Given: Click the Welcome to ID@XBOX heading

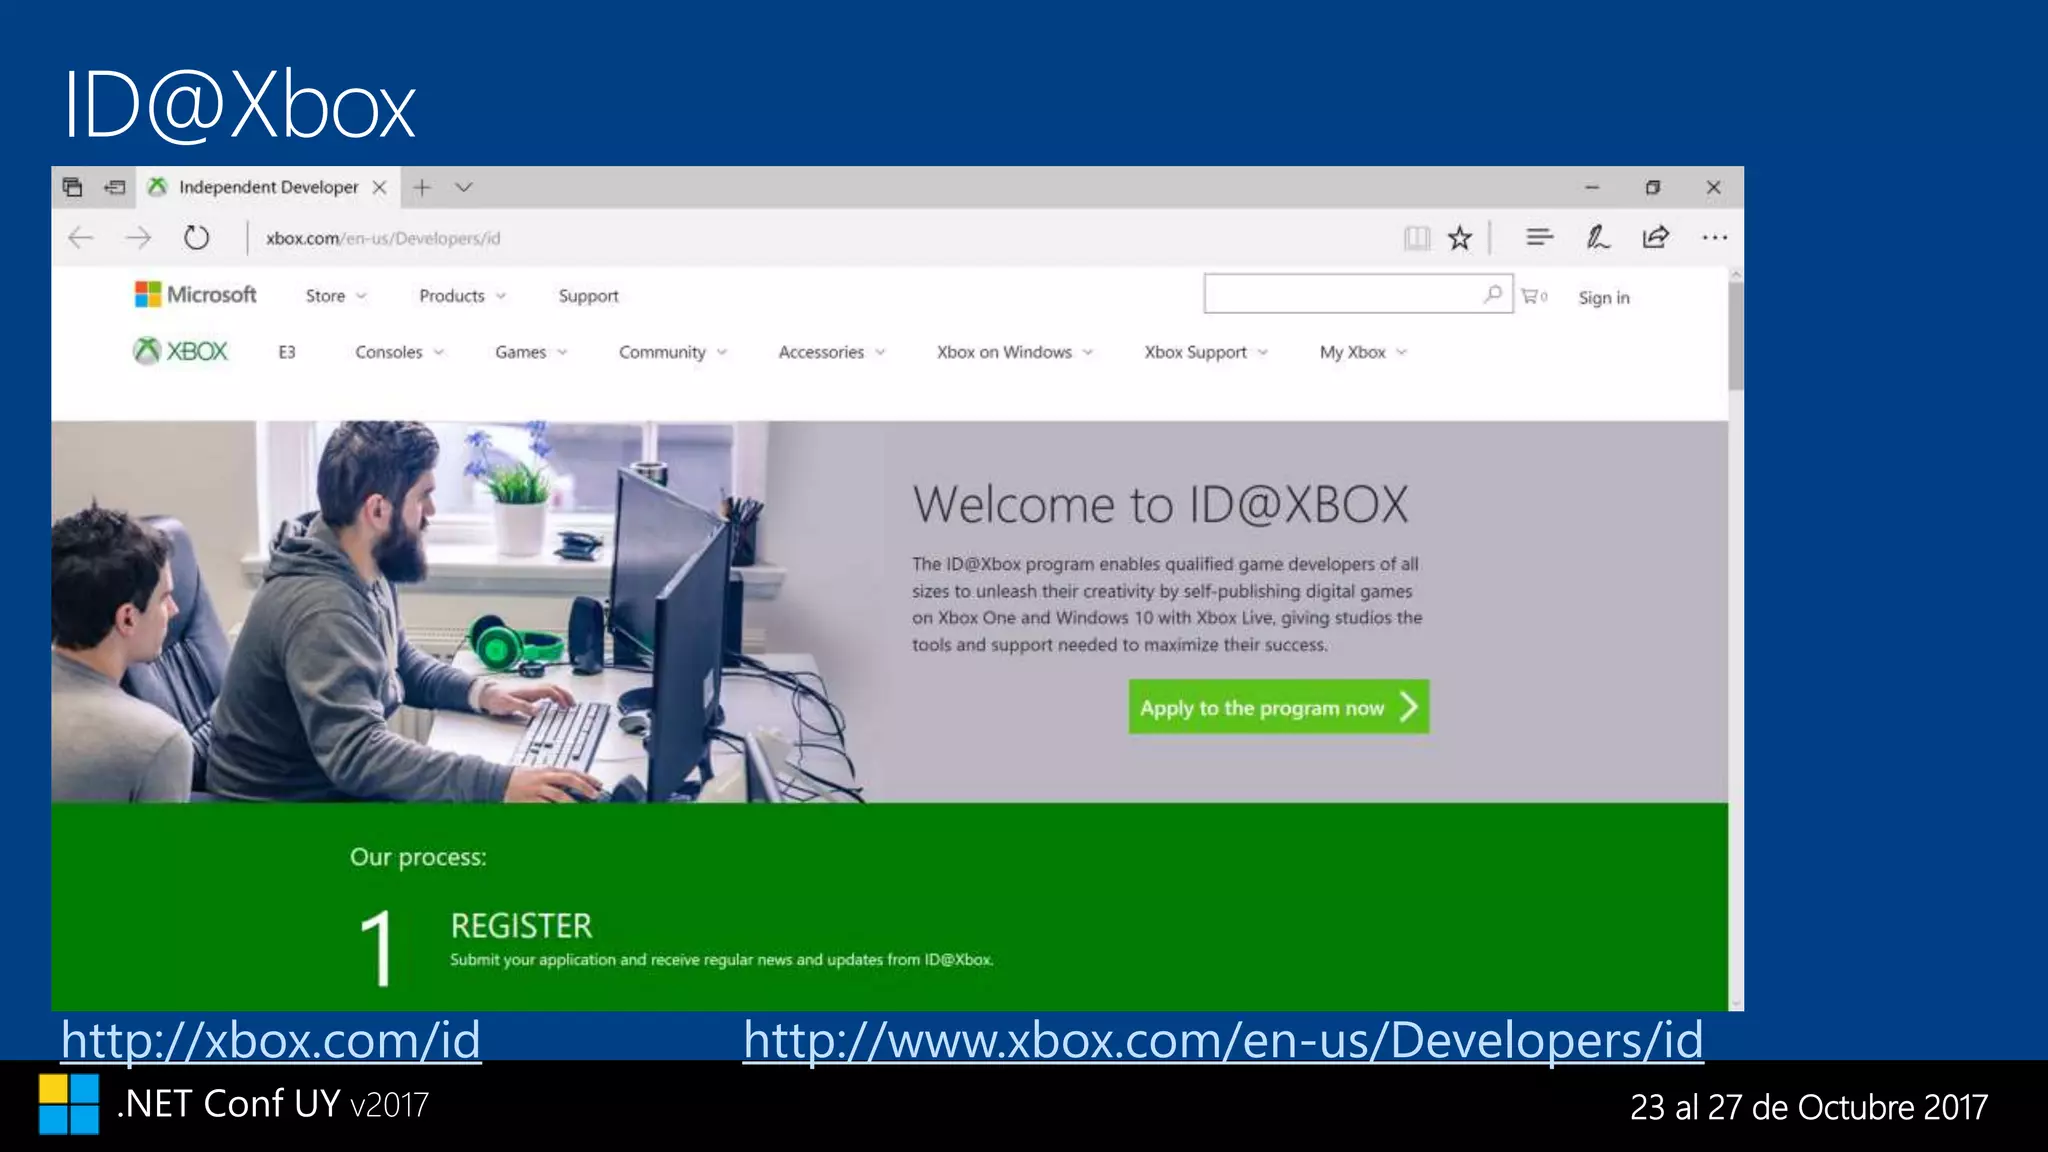Looking at the screenshot, I should coord(1160,504).
